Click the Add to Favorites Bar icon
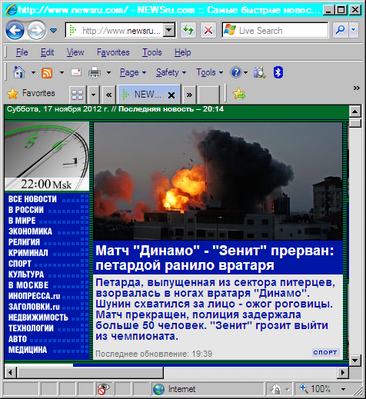366x399 pixels. coord(239,94)
